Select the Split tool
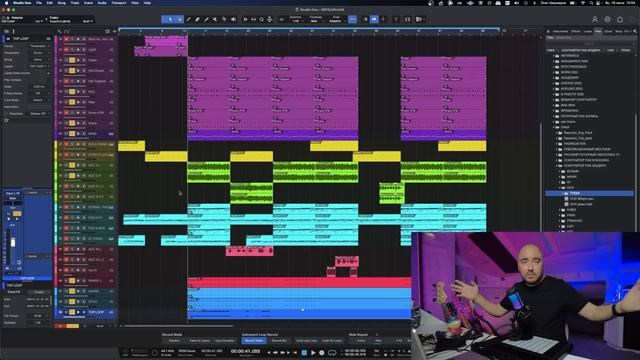 tap(189, 19)
